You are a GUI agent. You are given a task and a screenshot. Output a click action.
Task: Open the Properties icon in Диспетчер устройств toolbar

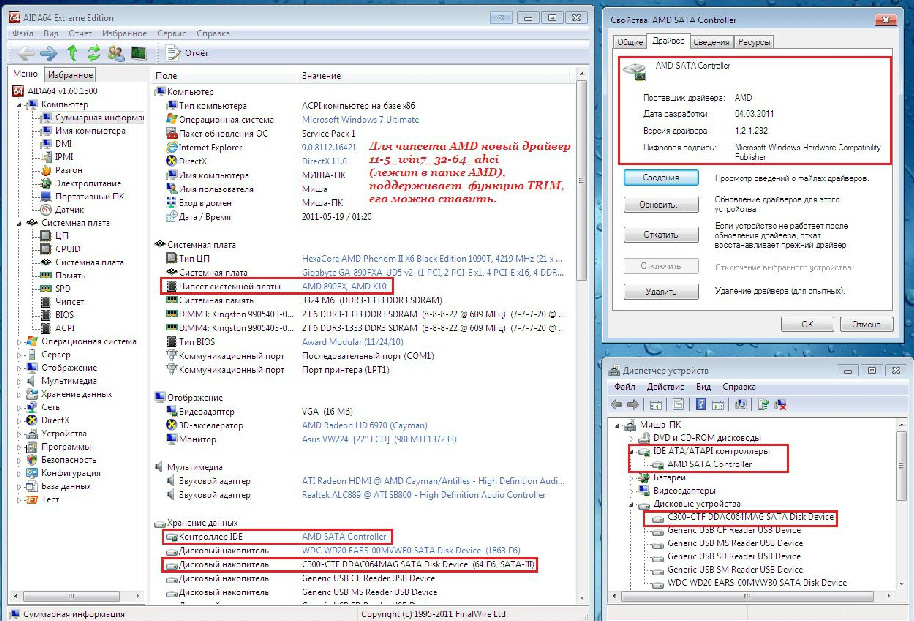pos(678,404)
